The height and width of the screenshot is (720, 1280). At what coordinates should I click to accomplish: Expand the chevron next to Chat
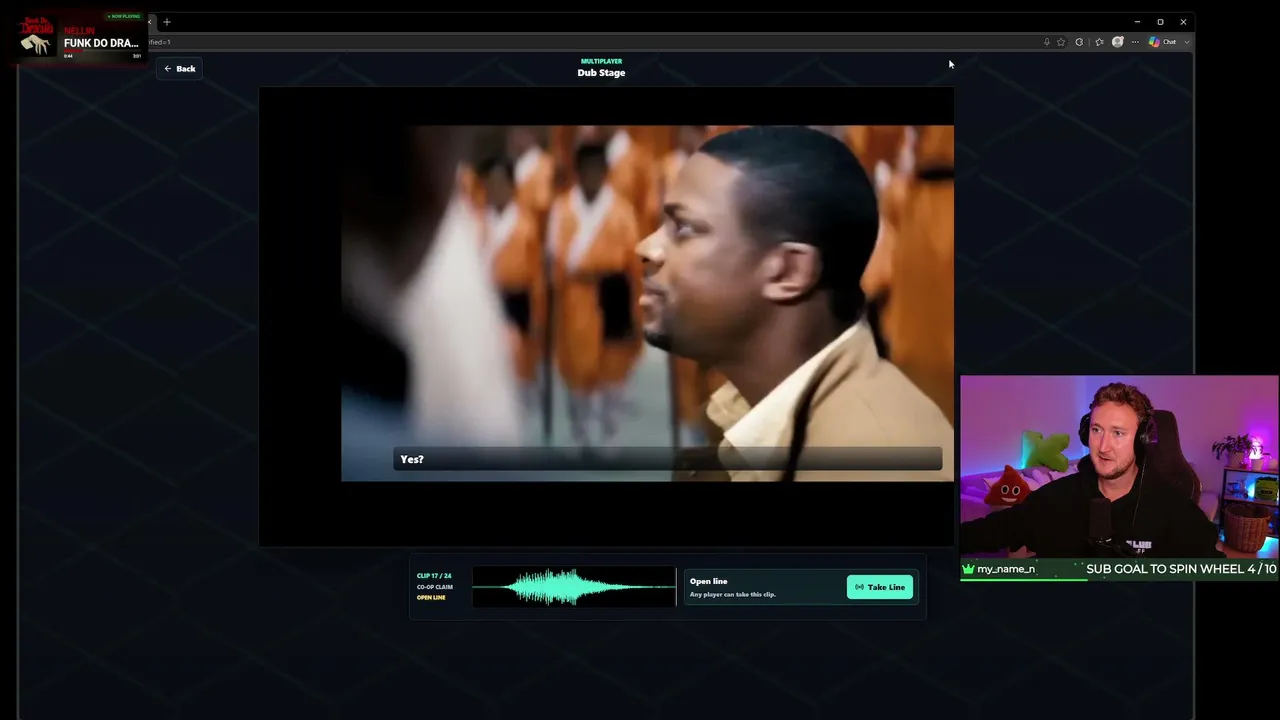point(1187,42)
